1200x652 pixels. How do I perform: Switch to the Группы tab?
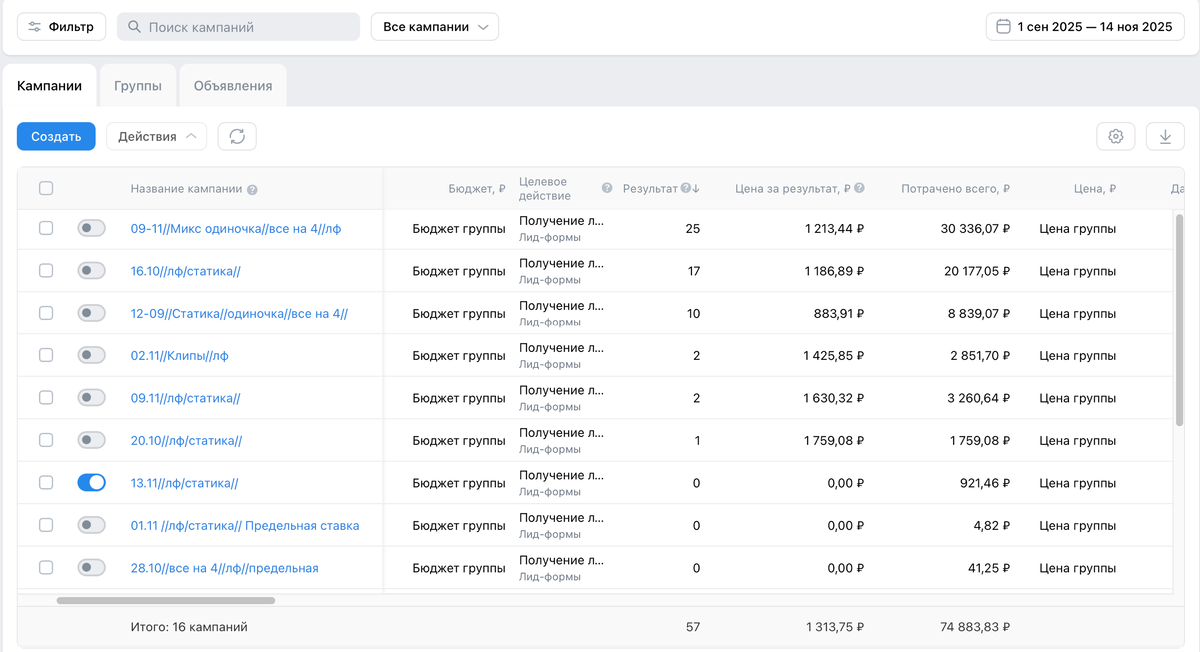click(x=138, y=86)
